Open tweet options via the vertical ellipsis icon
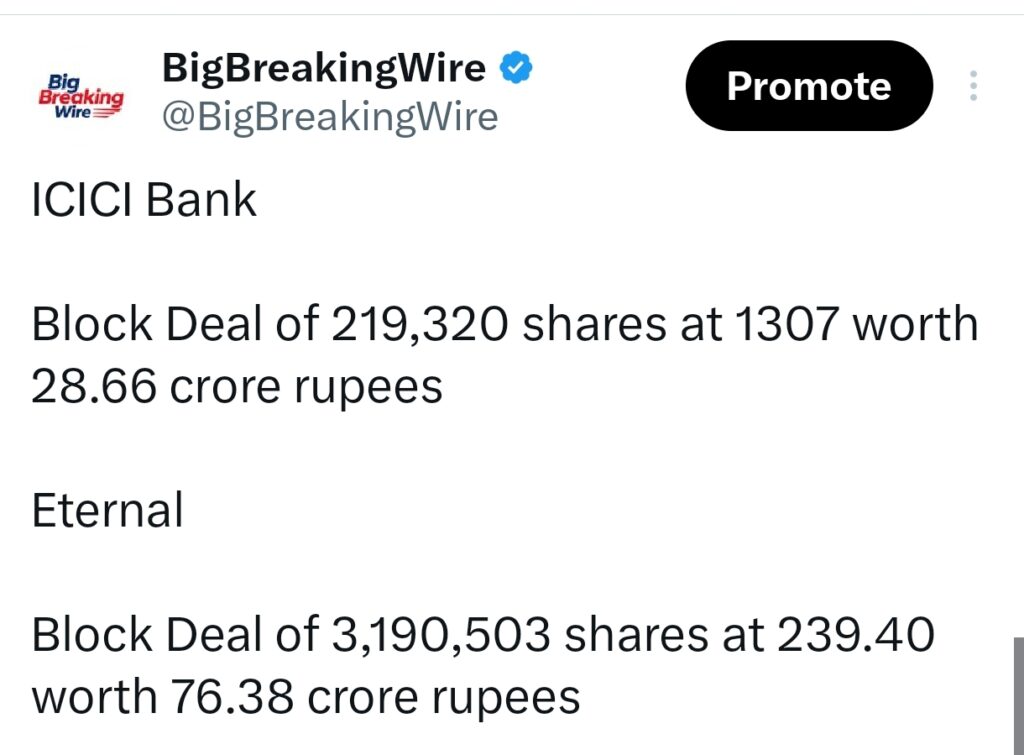This screenshot has height=755, width=1024. click(x=972, y=86)
